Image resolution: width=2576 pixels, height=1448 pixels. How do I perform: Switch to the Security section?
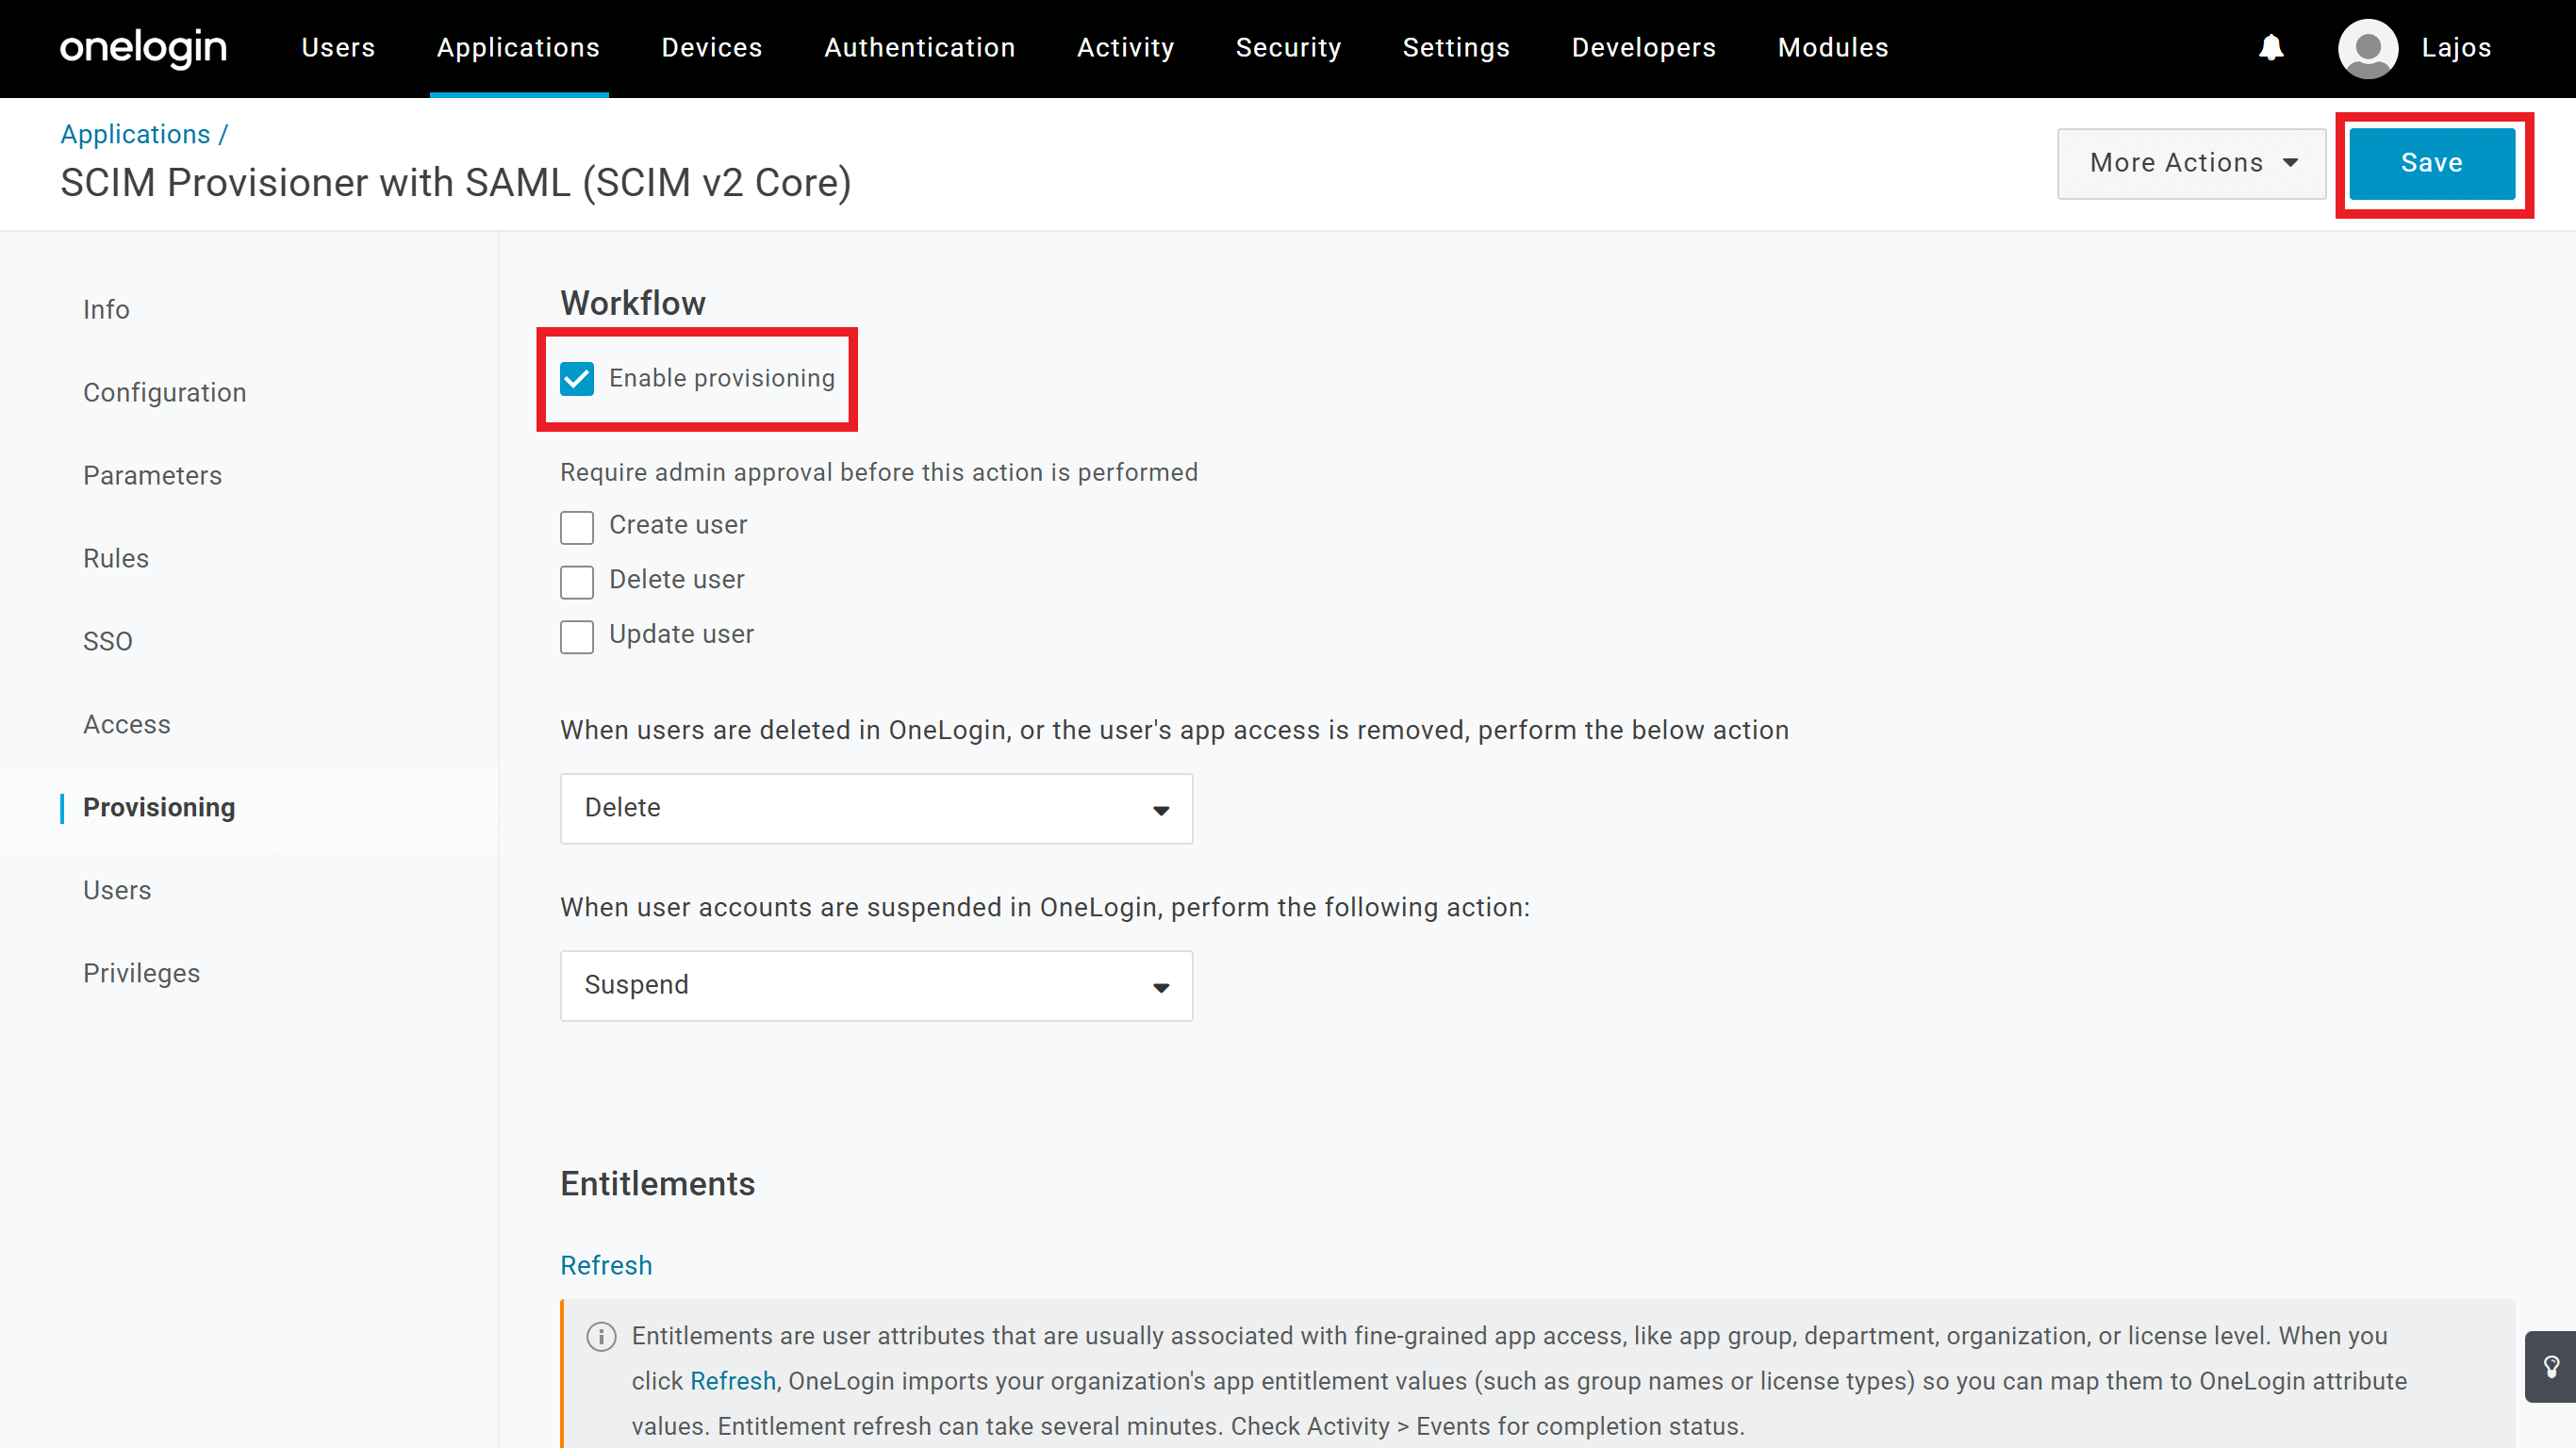(1288, 48)
